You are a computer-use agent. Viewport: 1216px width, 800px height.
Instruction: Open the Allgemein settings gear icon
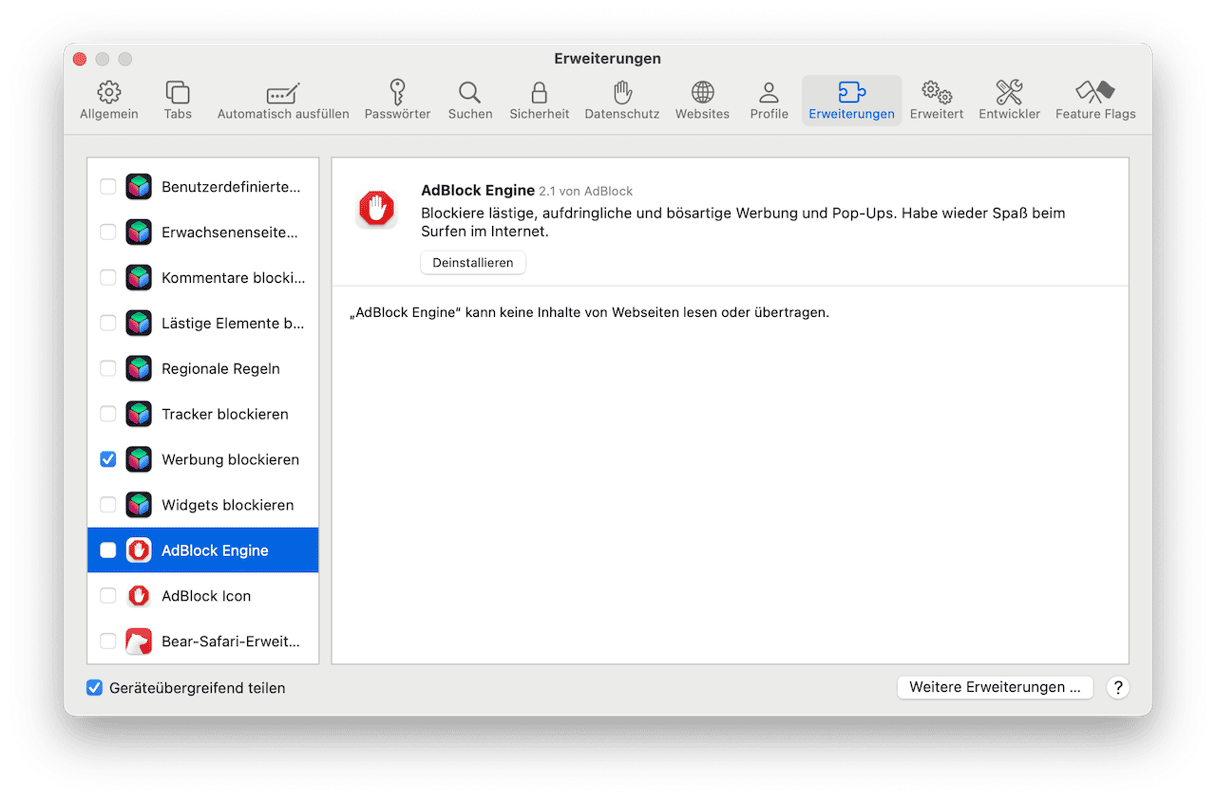pyautogui.click(x=109, y=92)
